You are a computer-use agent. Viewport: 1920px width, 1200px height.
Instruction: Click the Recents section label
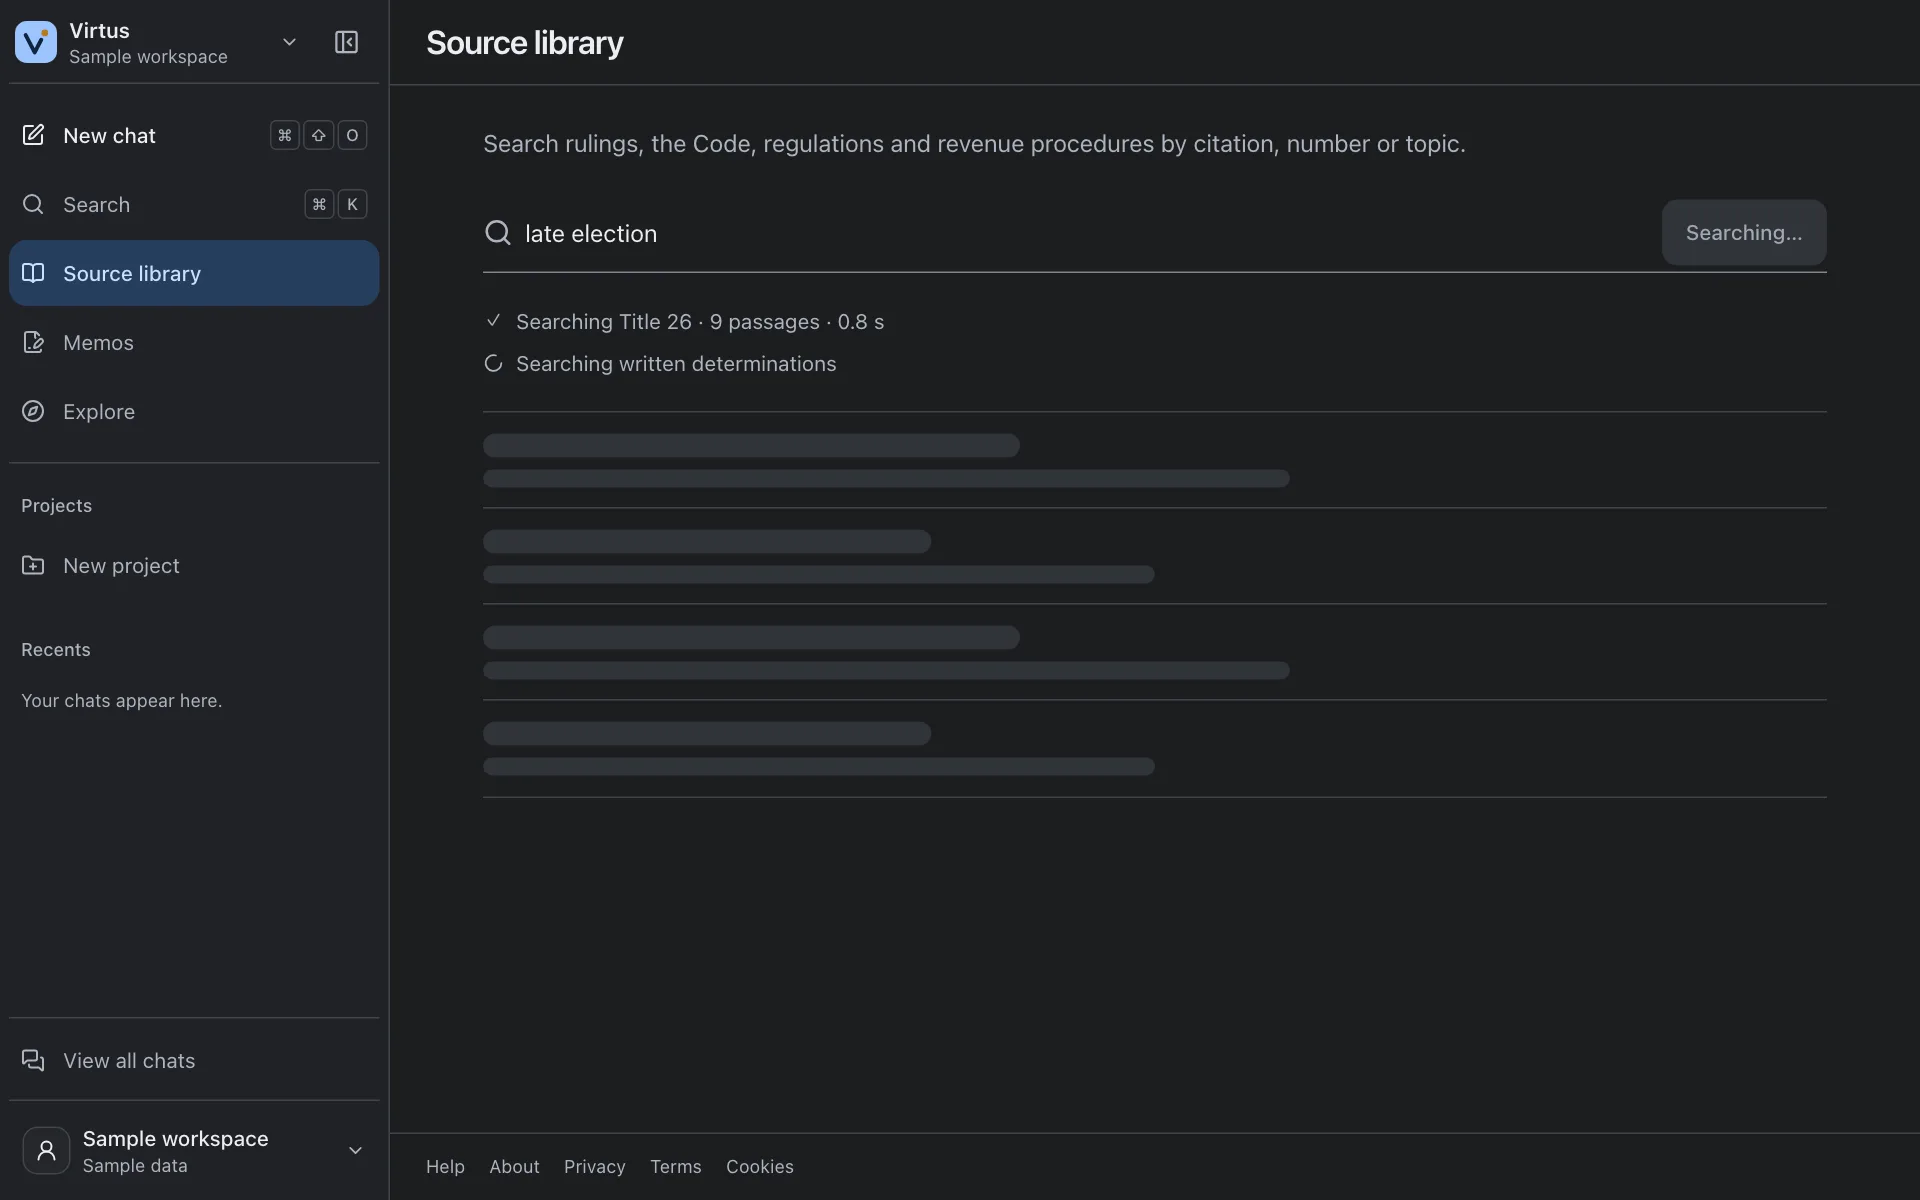[56, 650]
